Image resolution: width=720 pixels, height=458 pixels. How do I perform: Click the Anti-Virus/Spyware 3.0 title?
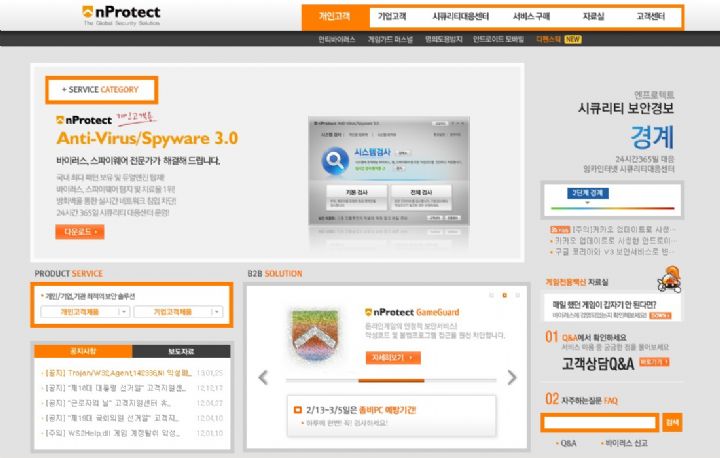click(147, 138)
